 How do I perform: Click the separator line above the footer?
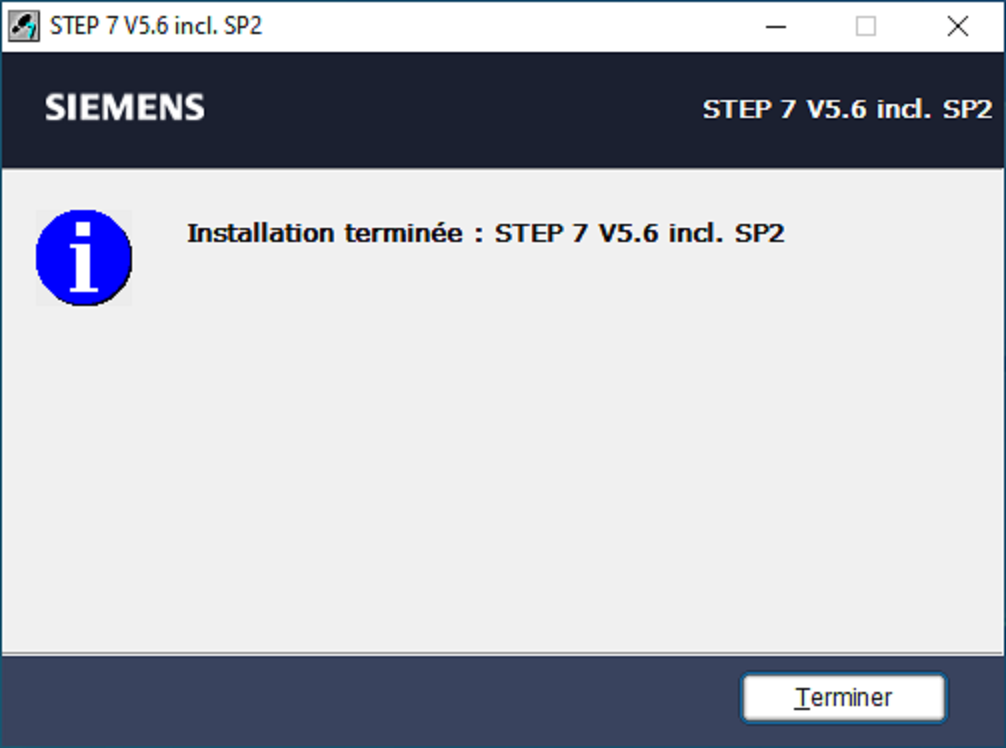(x=502, y=654)
